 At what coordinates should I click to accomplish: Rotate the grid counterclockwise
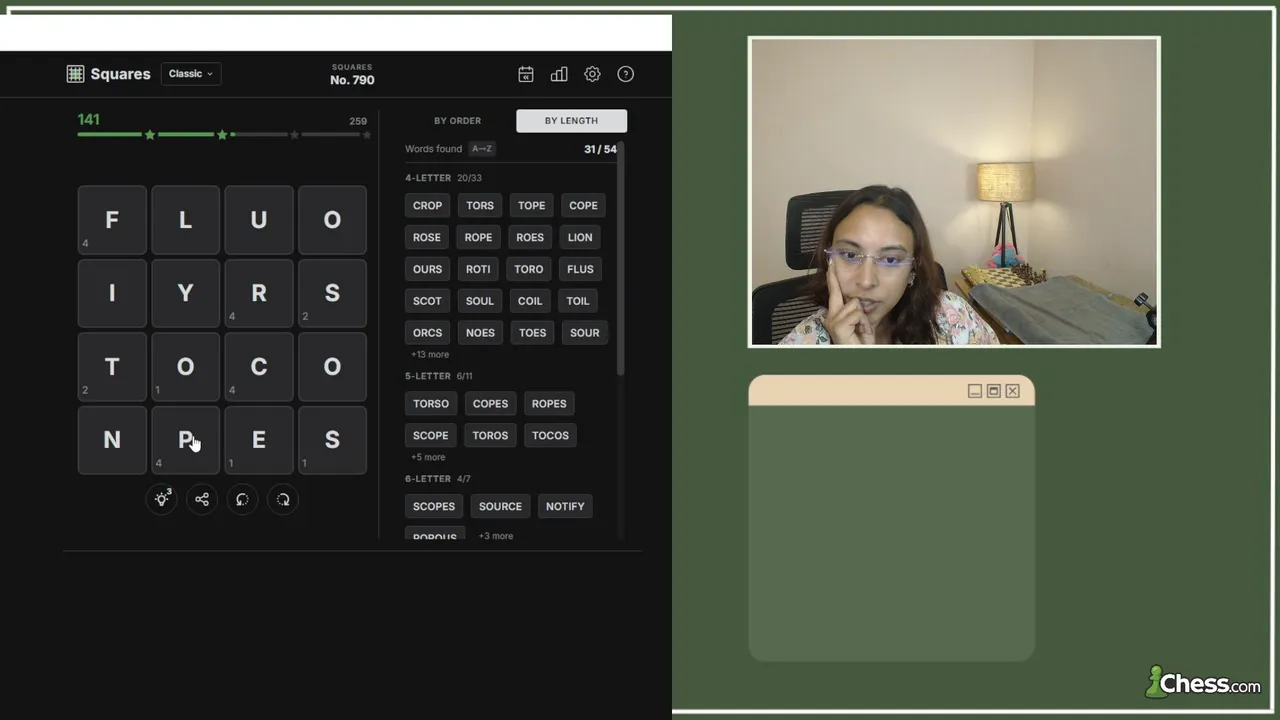click(242, 499)
